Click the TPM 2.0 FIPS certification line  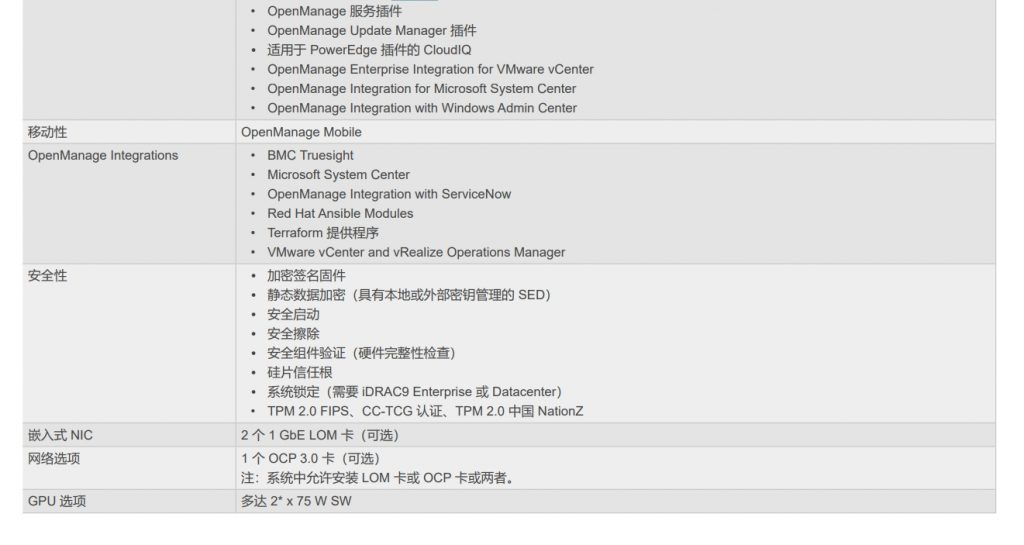pyautogui.click(x=425, y=411)
